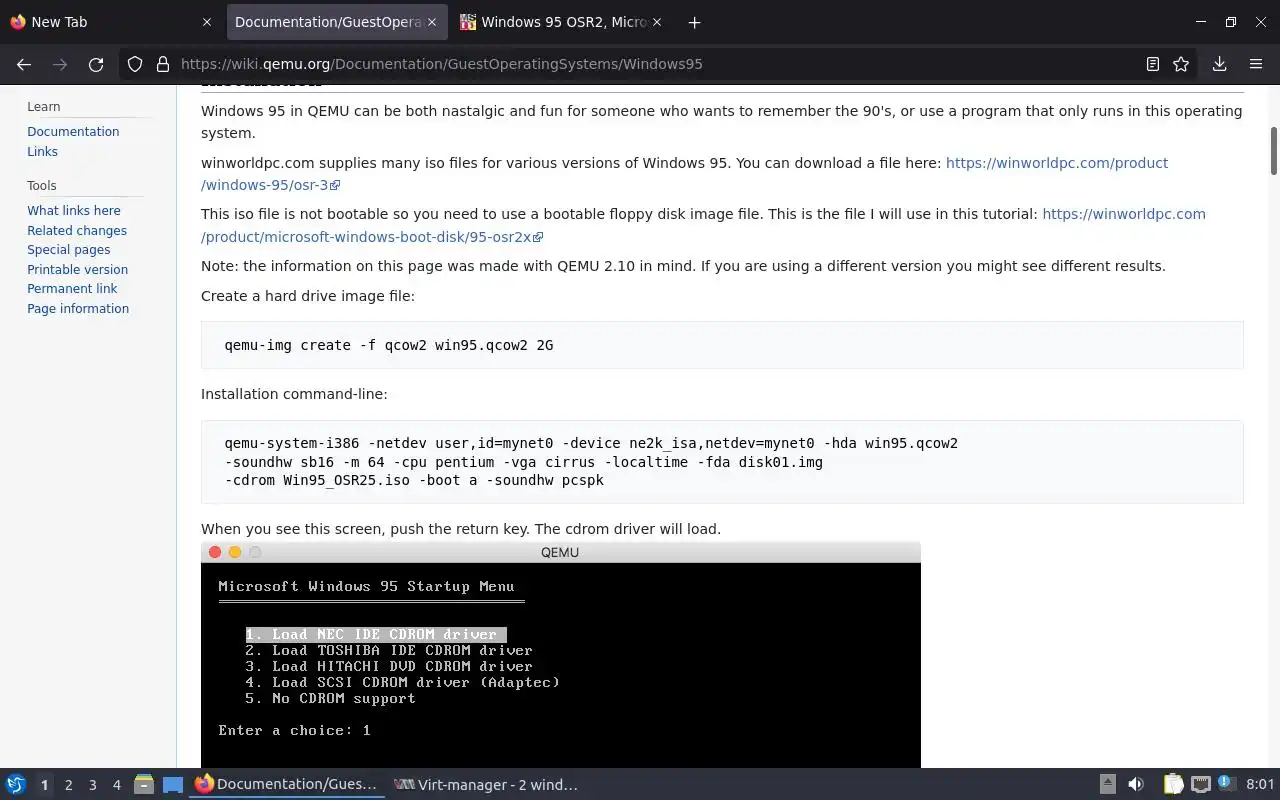The width and height of the screenshot is (1280, 800).
Task: Open the network status tray icon
Action: click(x=1201, y=785)
